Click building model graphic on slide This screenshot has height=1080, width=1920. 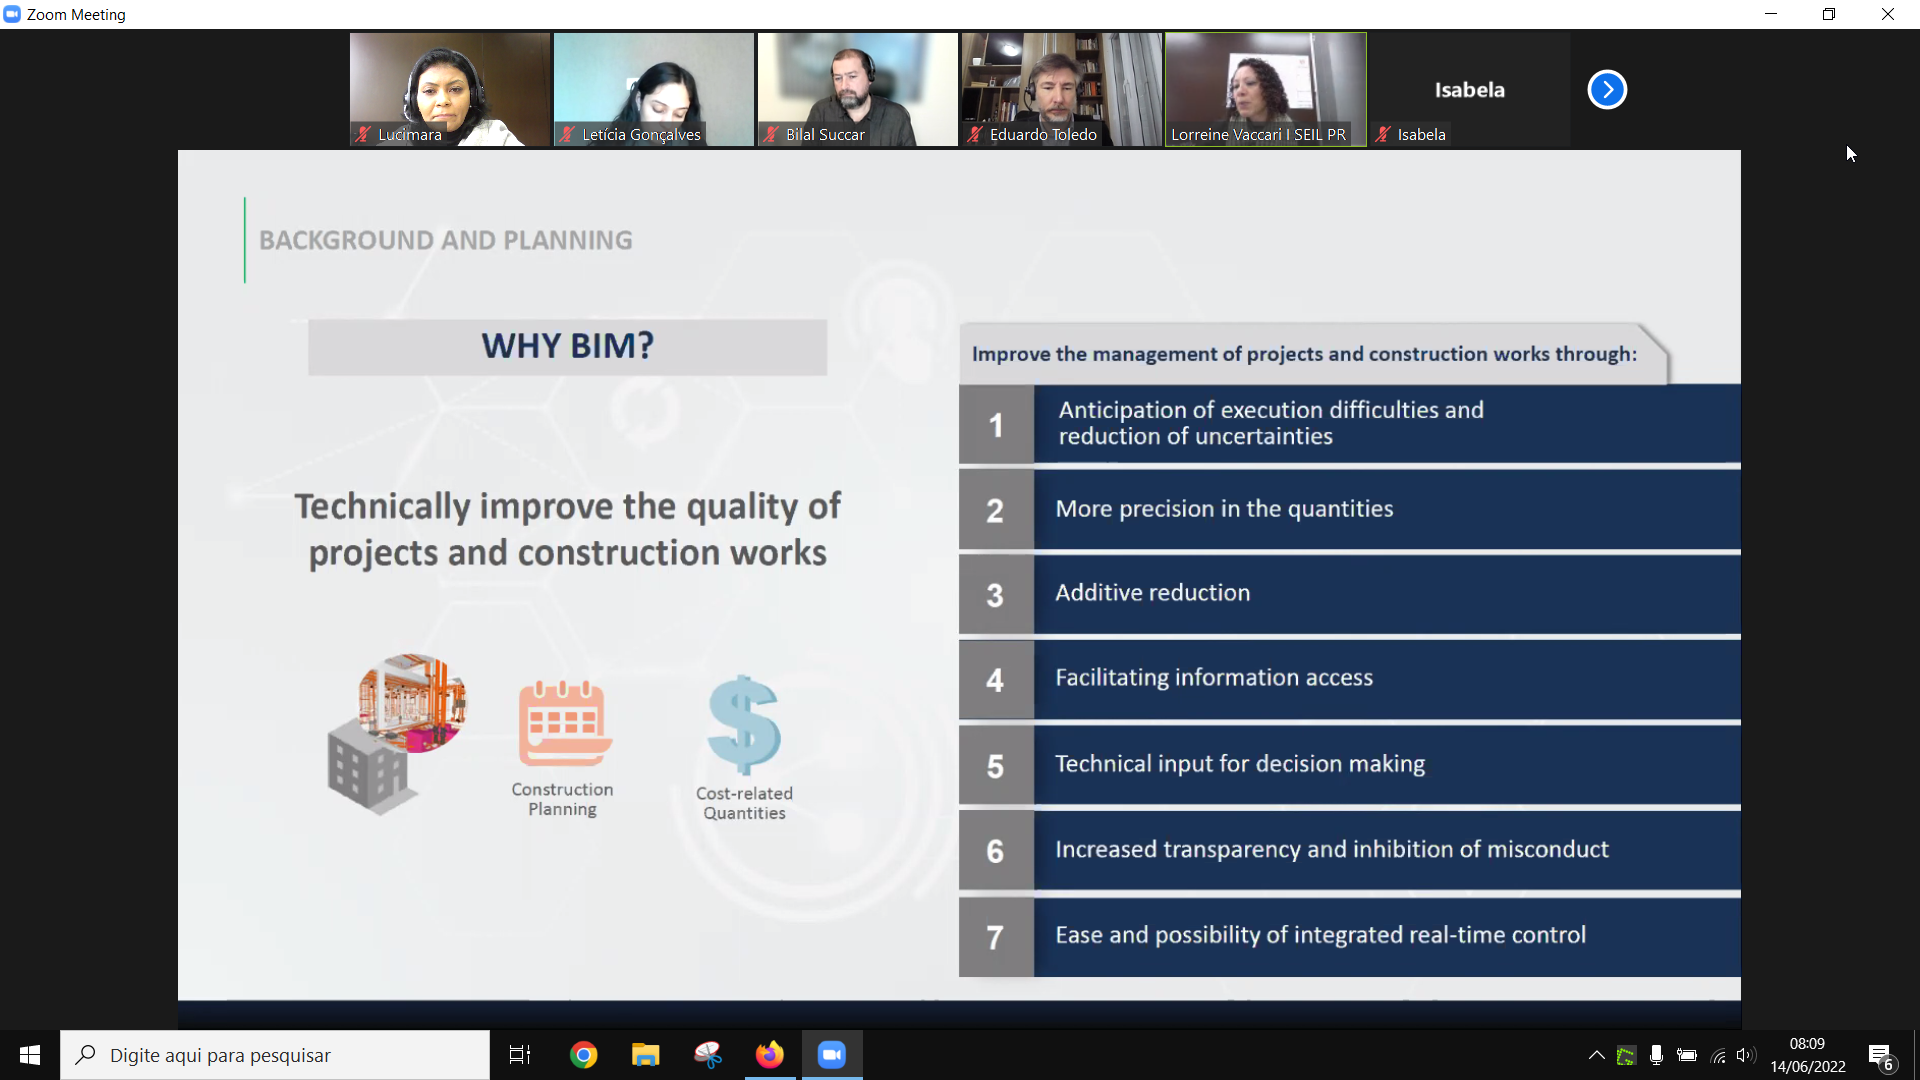pyautogui.click(x=397, y=733)
